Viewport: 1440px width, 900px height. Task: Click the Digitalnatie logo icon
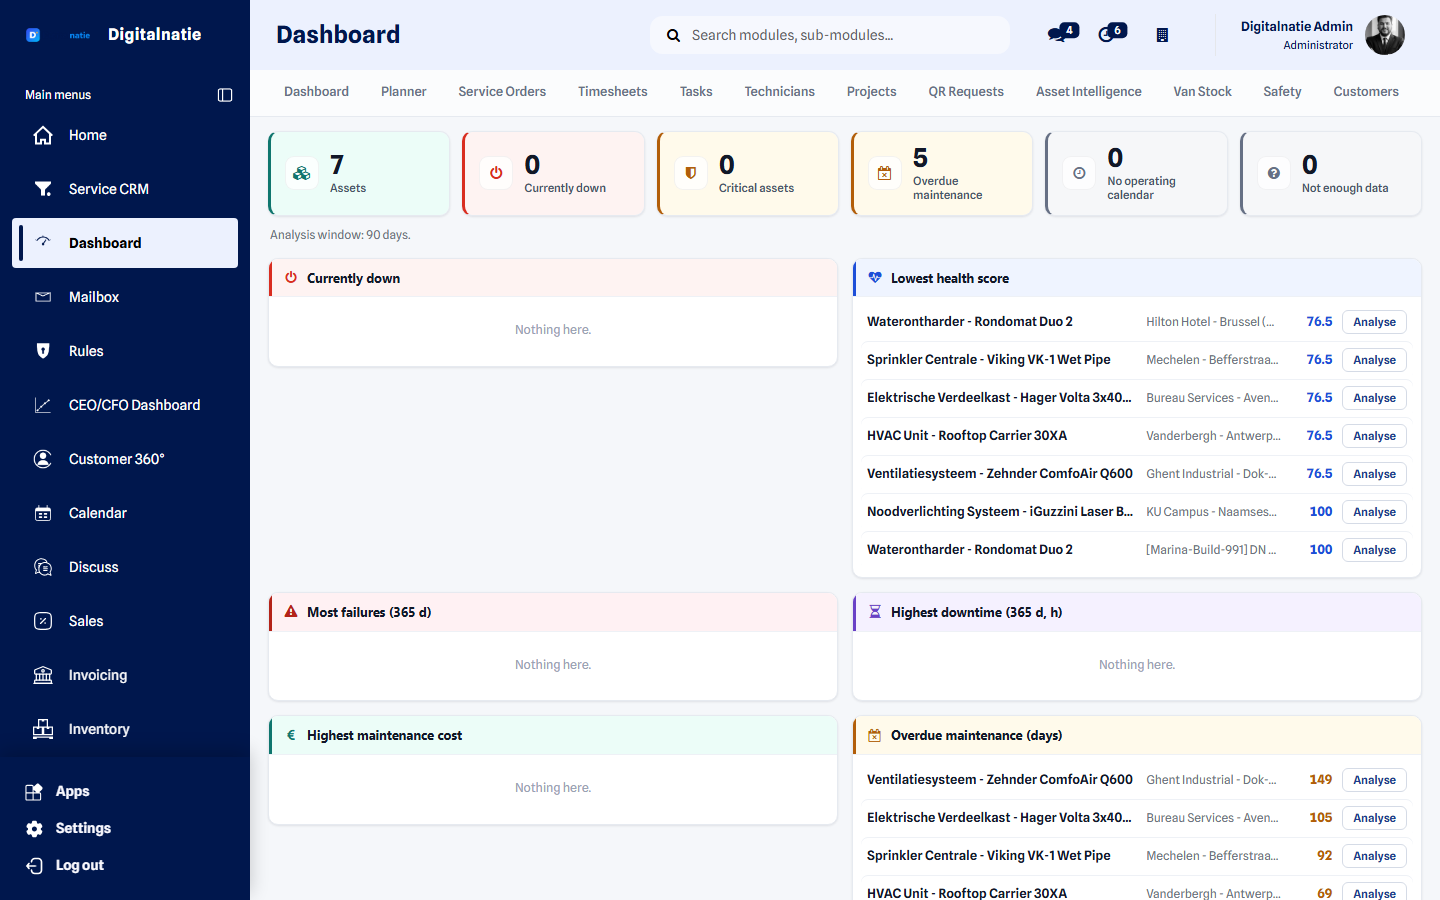point(33,35)
